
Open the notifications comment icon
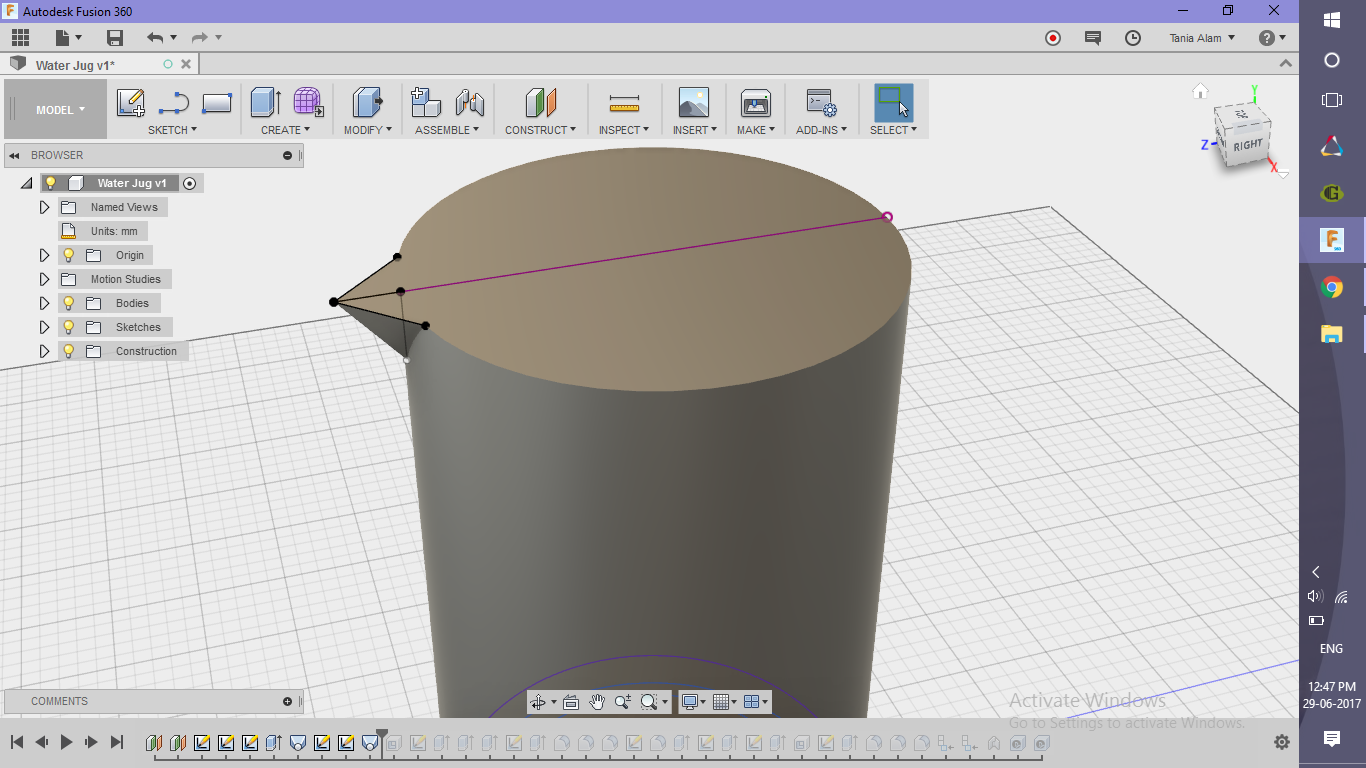[x=1093, y=38]
